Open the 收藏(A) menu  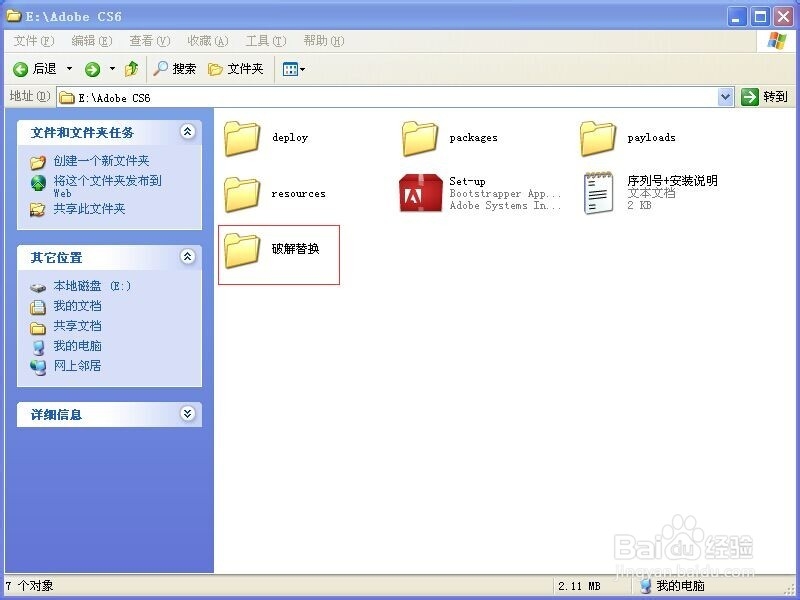click(x=208, y=41)
